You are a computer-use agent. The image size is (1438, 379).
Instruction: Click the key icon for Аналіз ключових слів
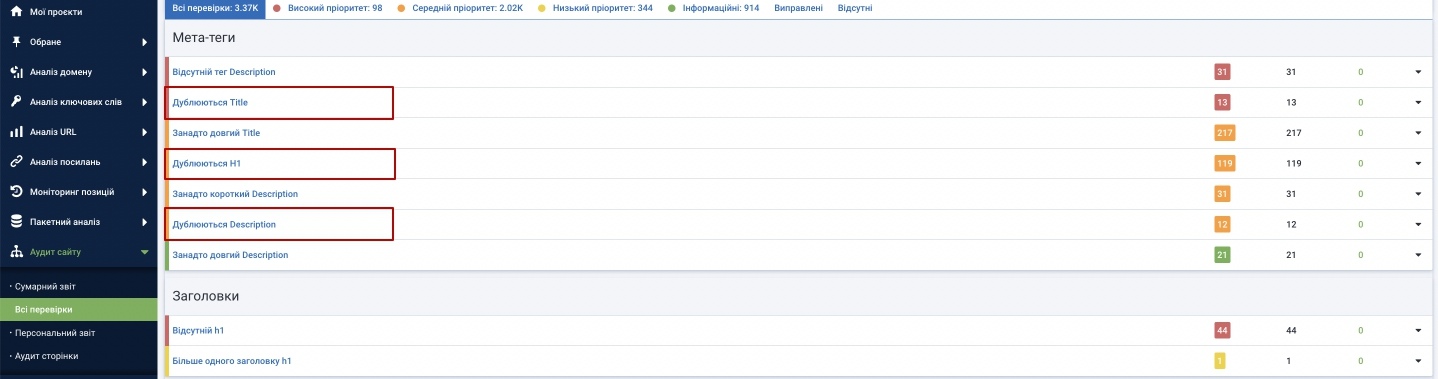point(16,102)
